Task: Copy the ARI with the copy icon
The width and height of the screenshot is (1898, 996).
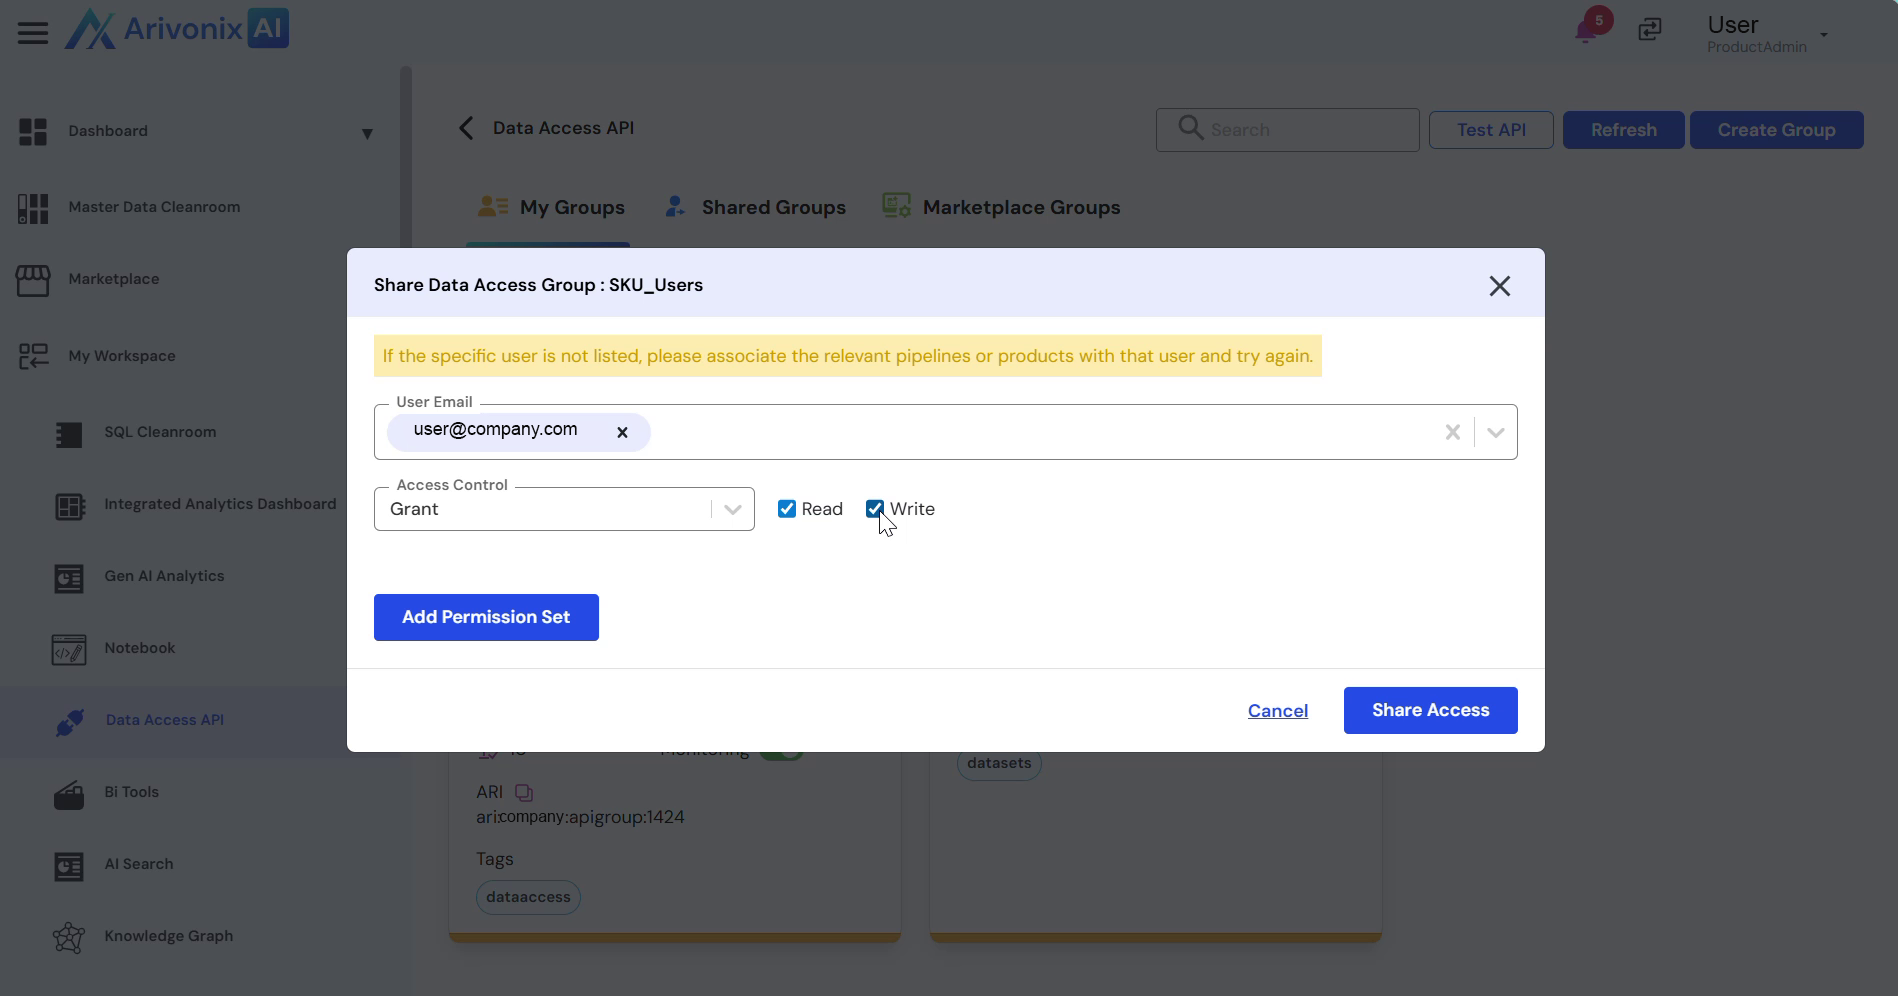Action: 524,793
